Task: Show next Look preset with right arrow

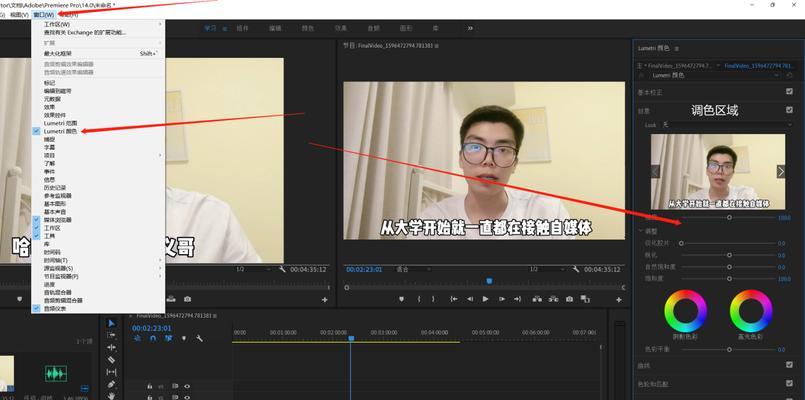Action: (x=781, y=172)
